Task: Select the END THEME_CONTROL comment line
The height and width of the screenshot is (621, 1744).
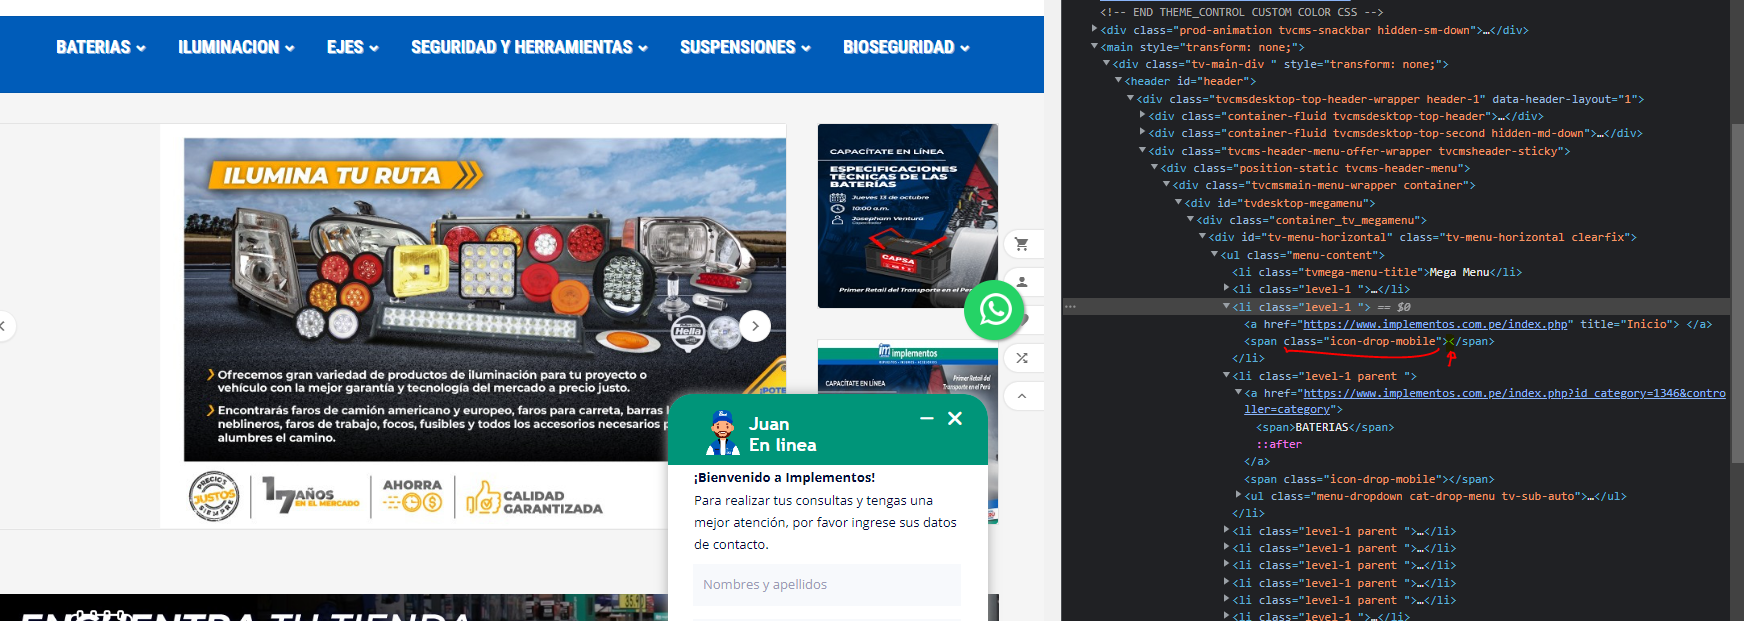Action: (x=1242, y=12)
